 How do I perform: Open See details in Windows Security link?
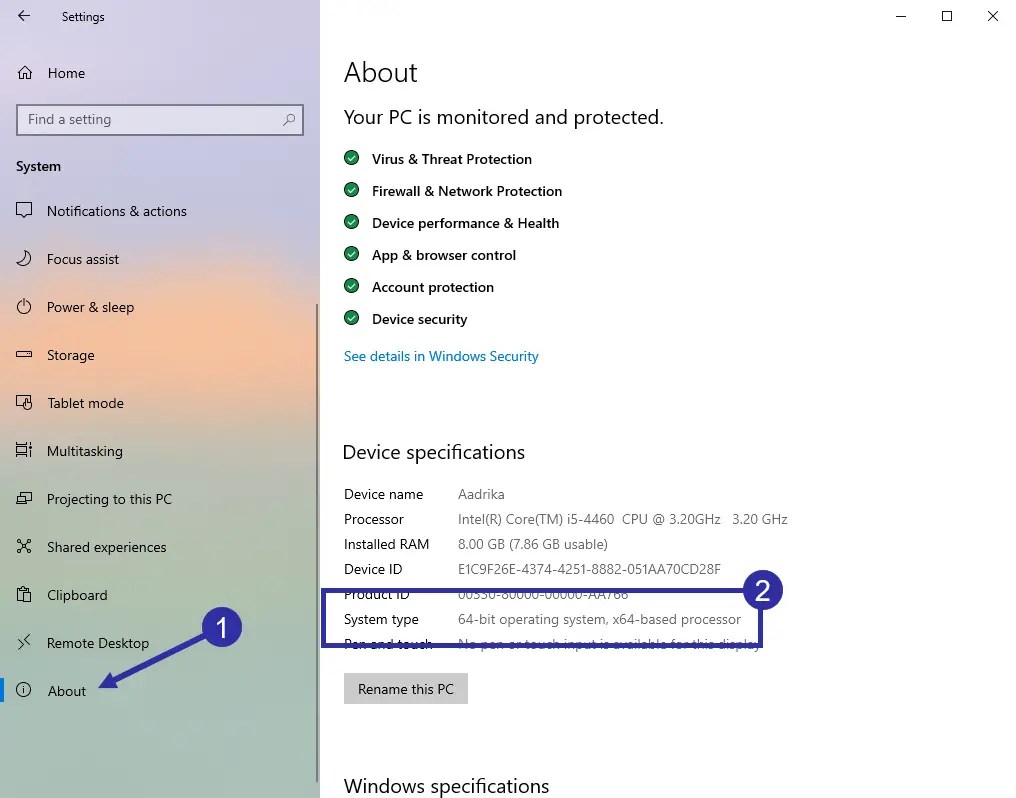[441, 356]
